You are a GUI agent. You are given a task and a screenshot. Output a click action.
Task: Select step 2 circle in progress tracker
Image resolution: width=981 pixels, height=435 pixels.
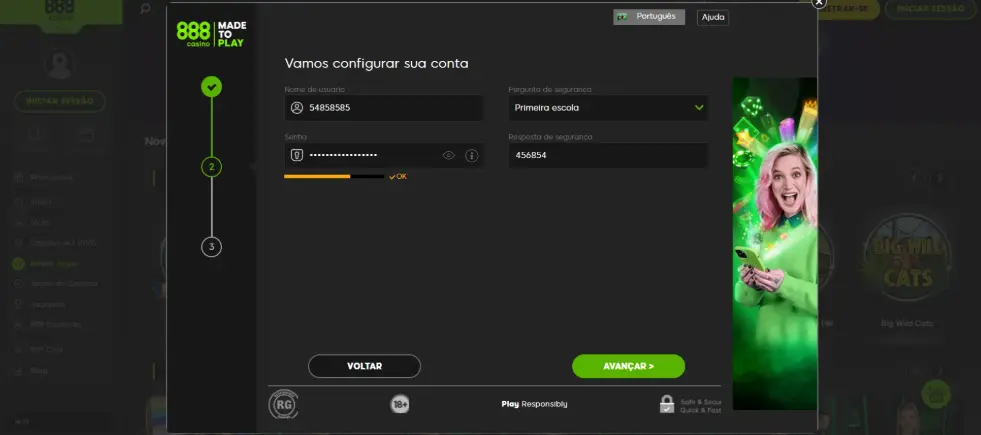point(211,166)
